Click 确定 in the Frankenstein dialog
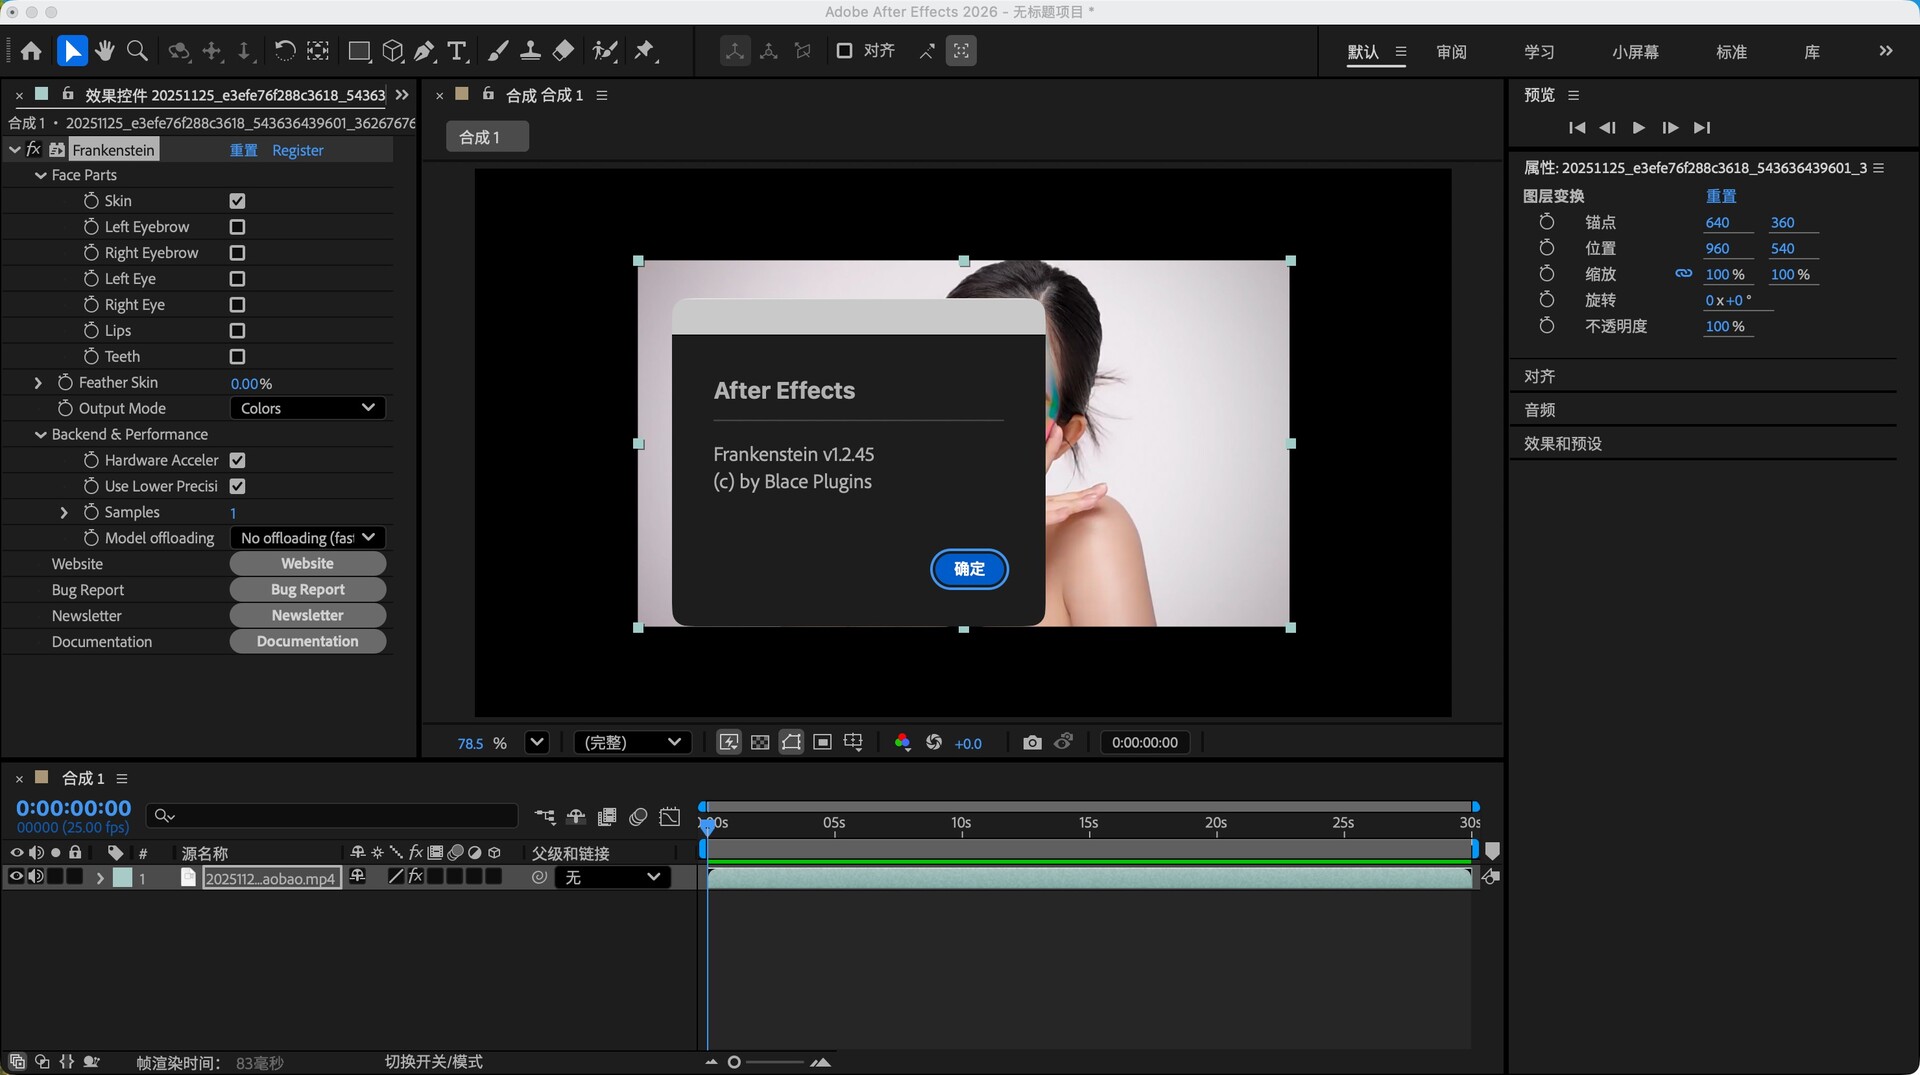The height and width of the screenshot is (1075, 1920). (968, 569)
